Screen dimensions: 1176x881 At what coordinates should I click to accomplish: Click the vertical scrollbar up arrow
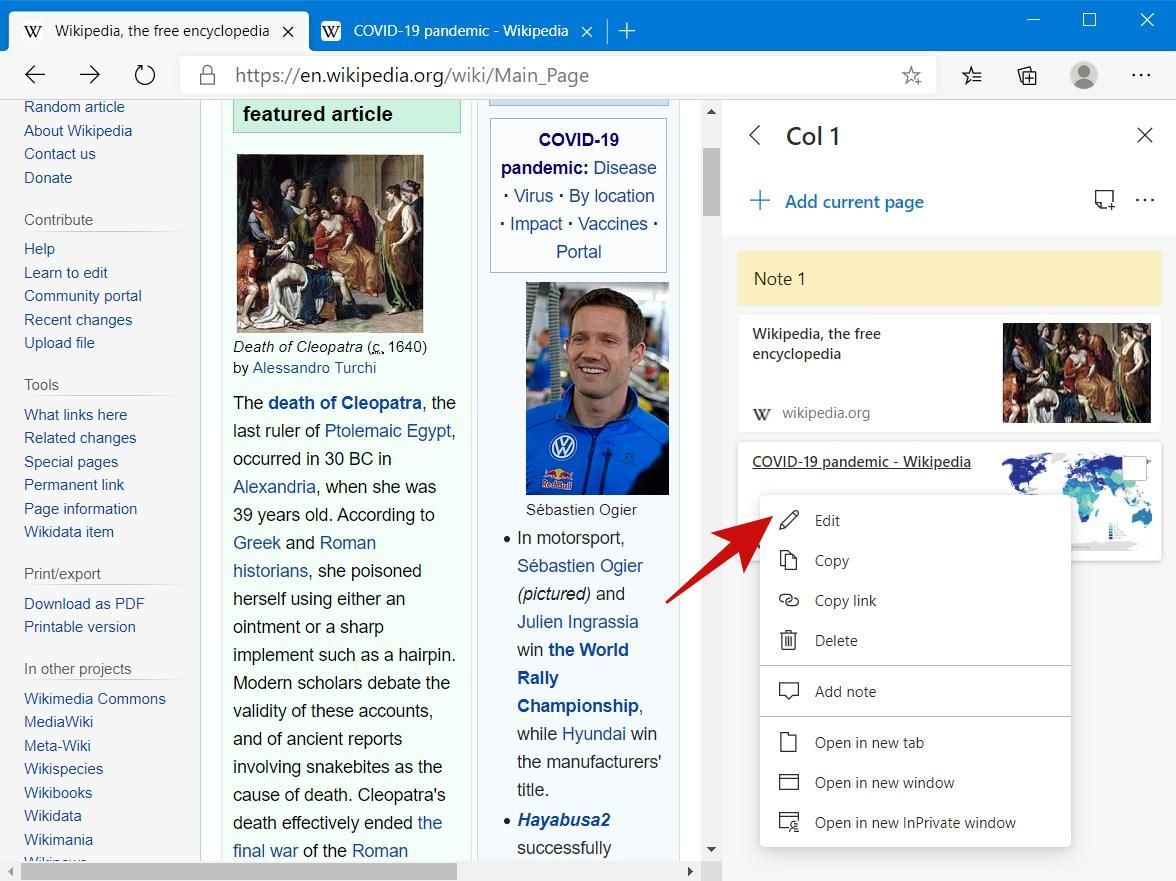[711, 112]
